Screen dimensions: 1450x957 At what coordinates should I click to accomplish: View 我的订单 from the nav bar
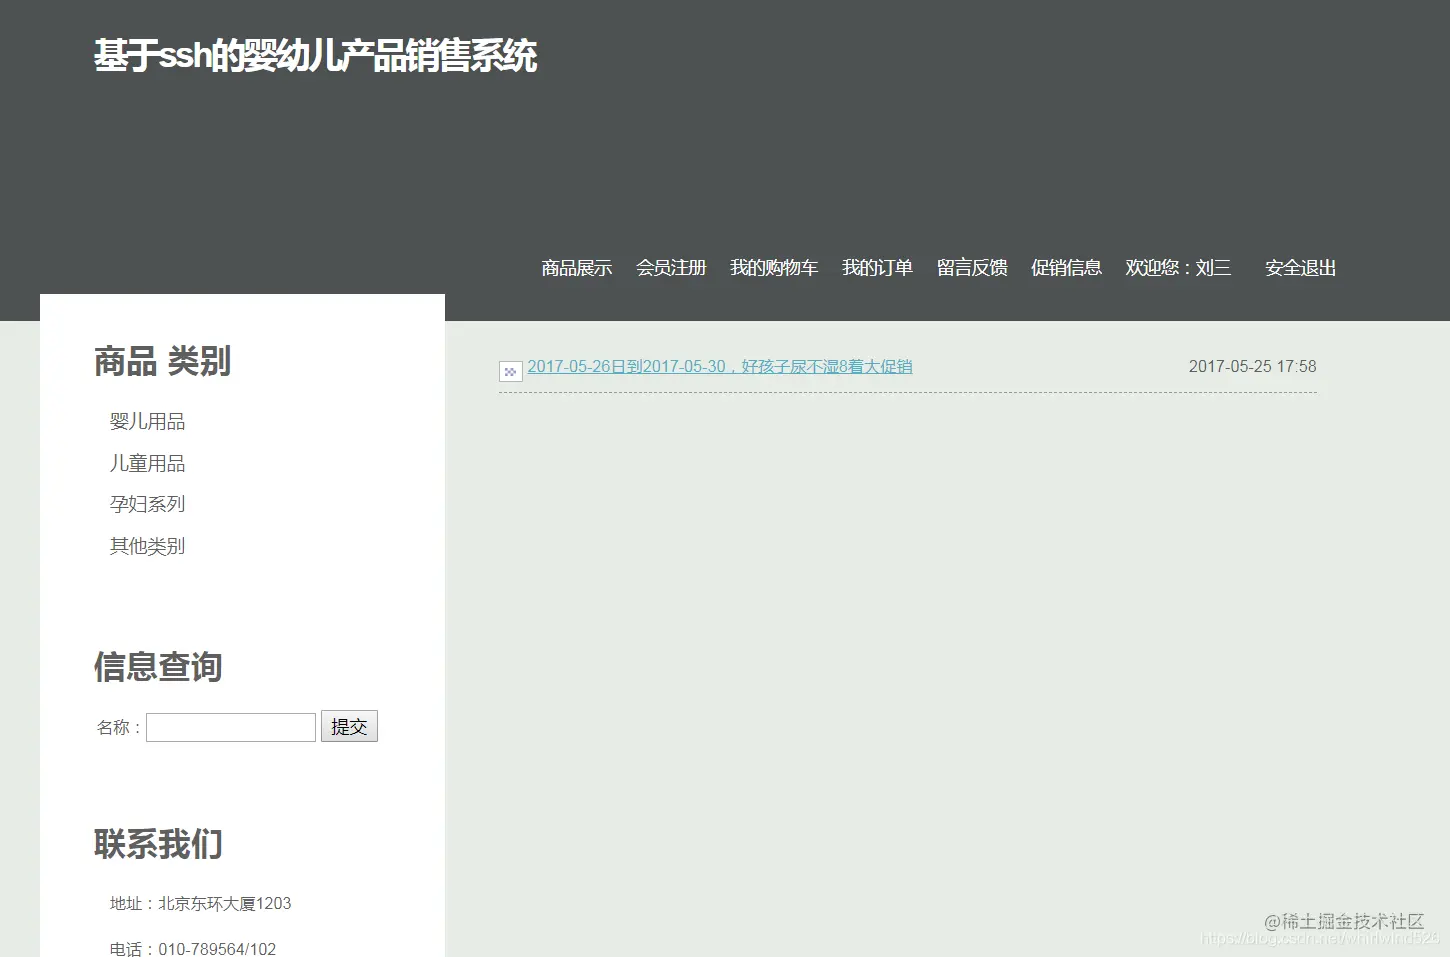[x=877, y=268]
